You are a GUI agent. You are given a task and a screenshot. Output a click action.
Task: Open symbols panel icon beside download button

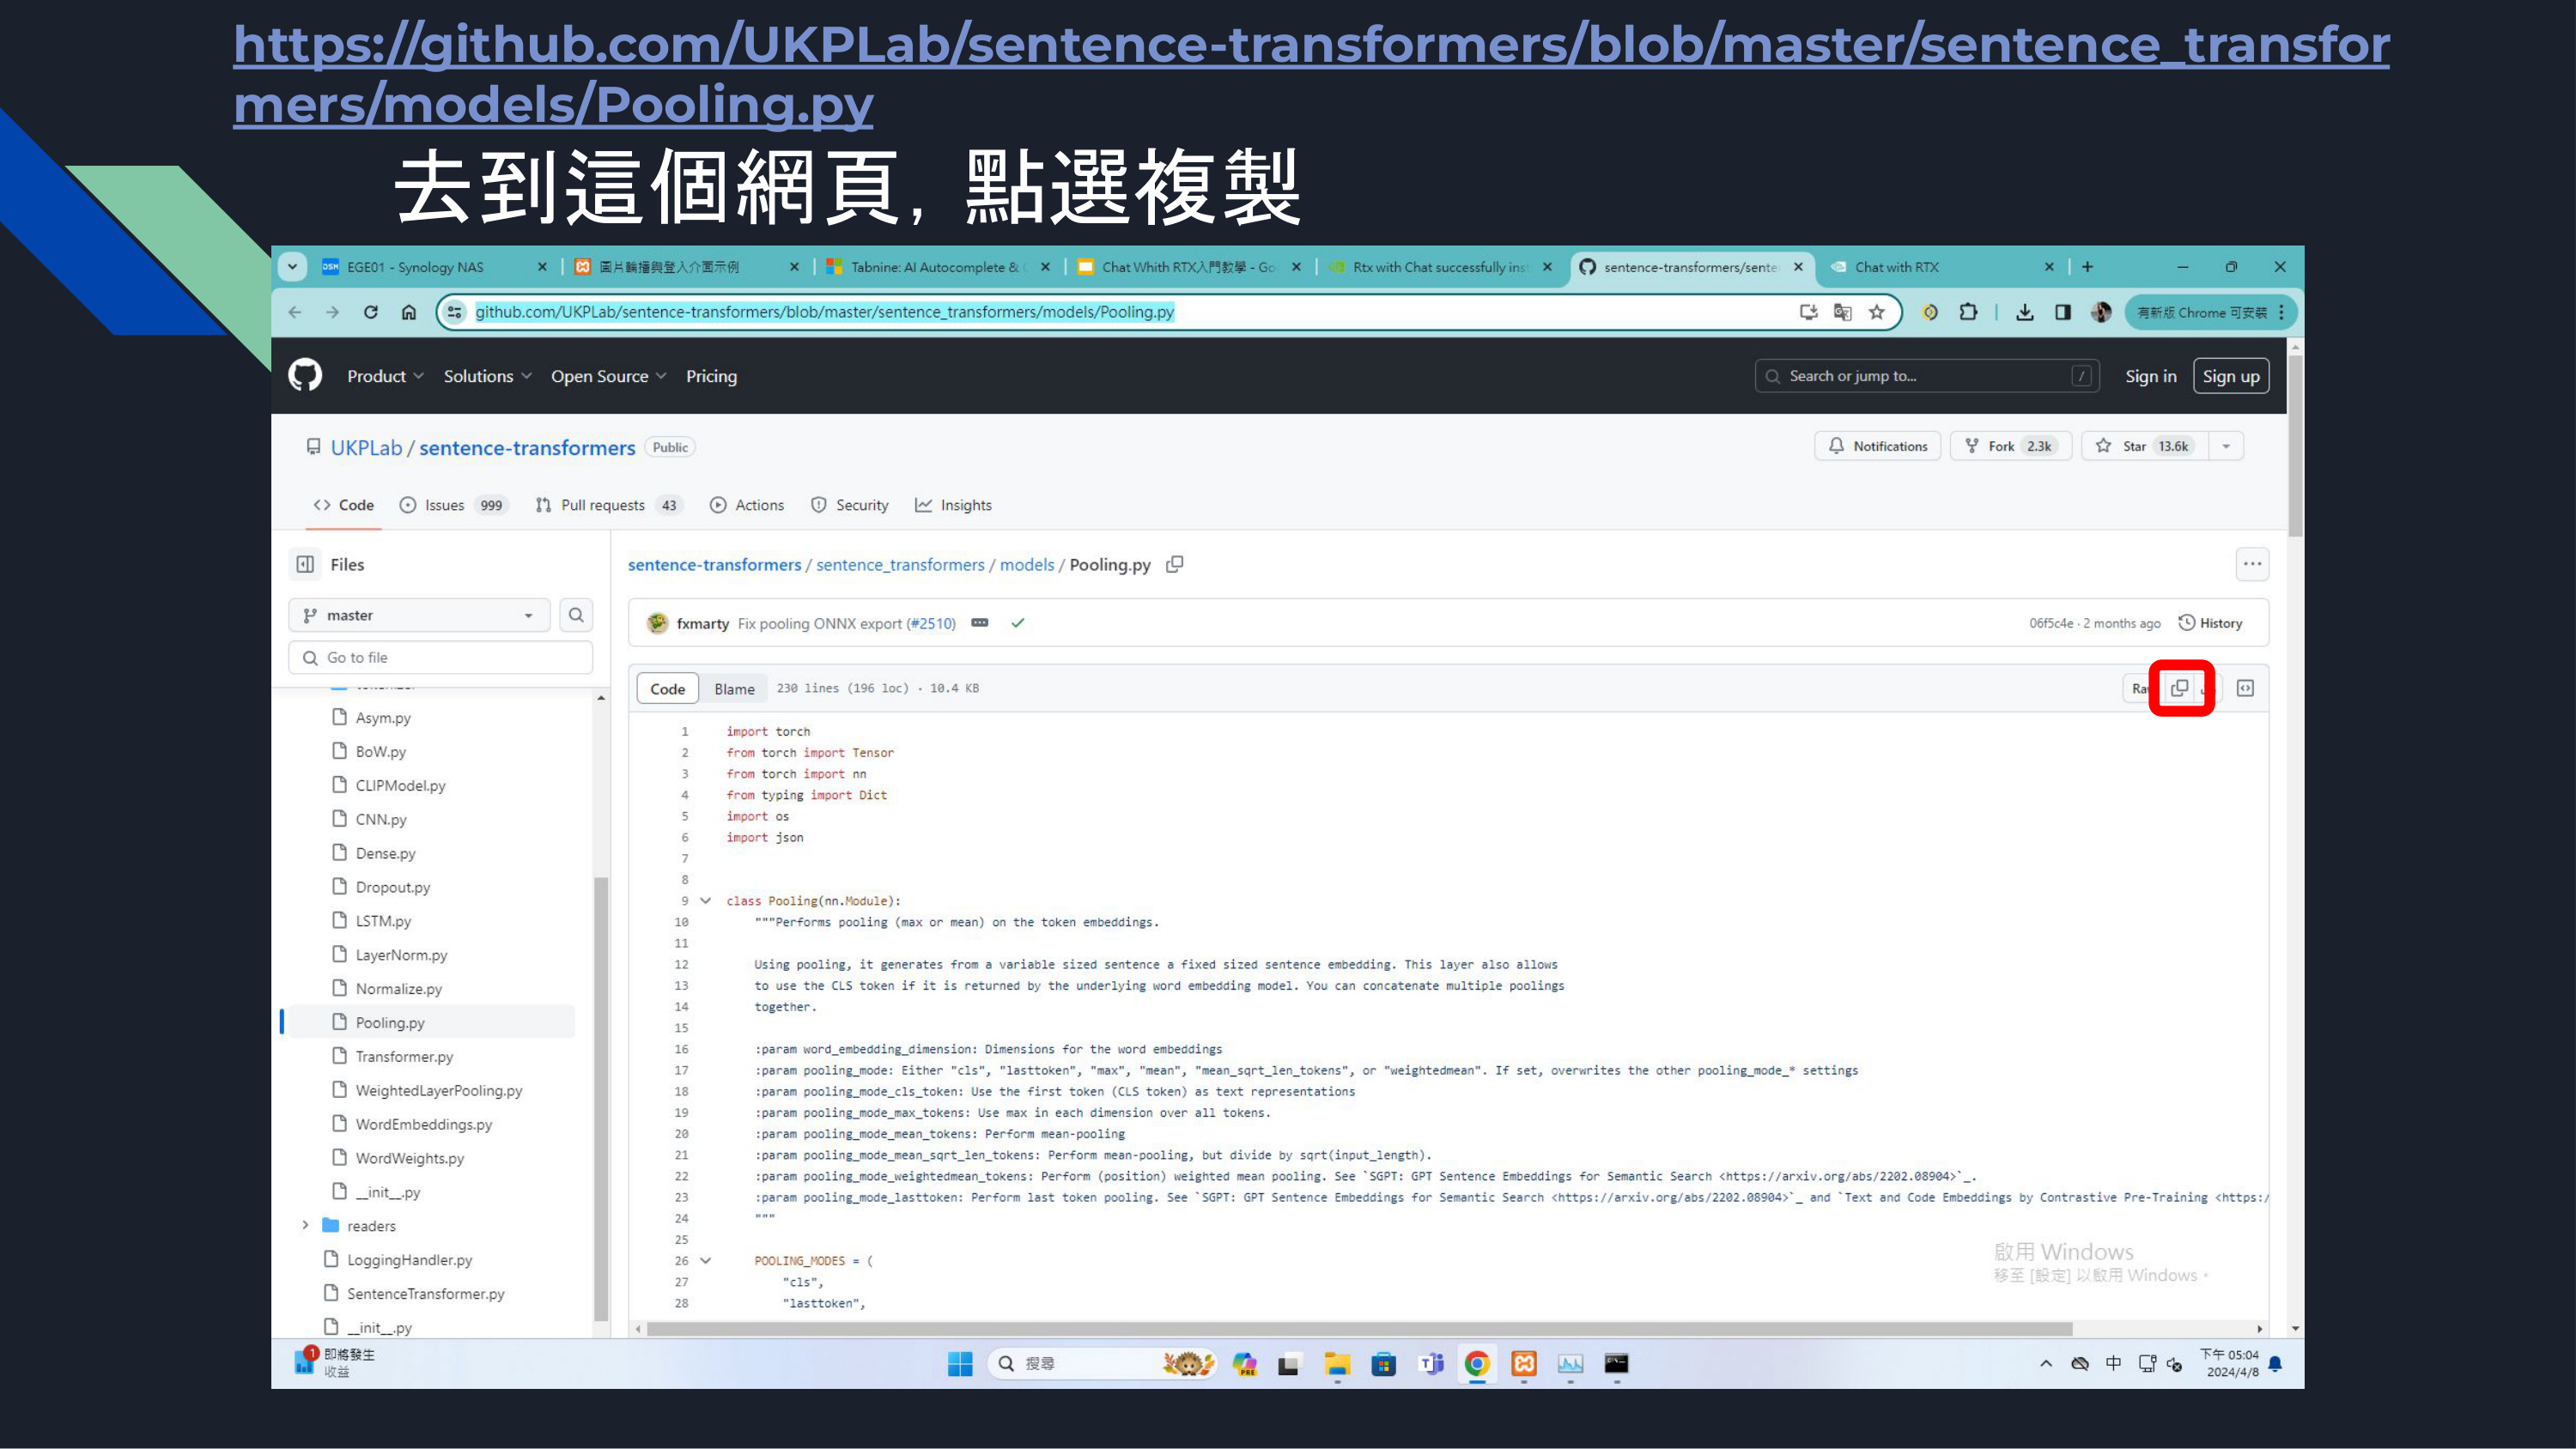pos(2245,688)
